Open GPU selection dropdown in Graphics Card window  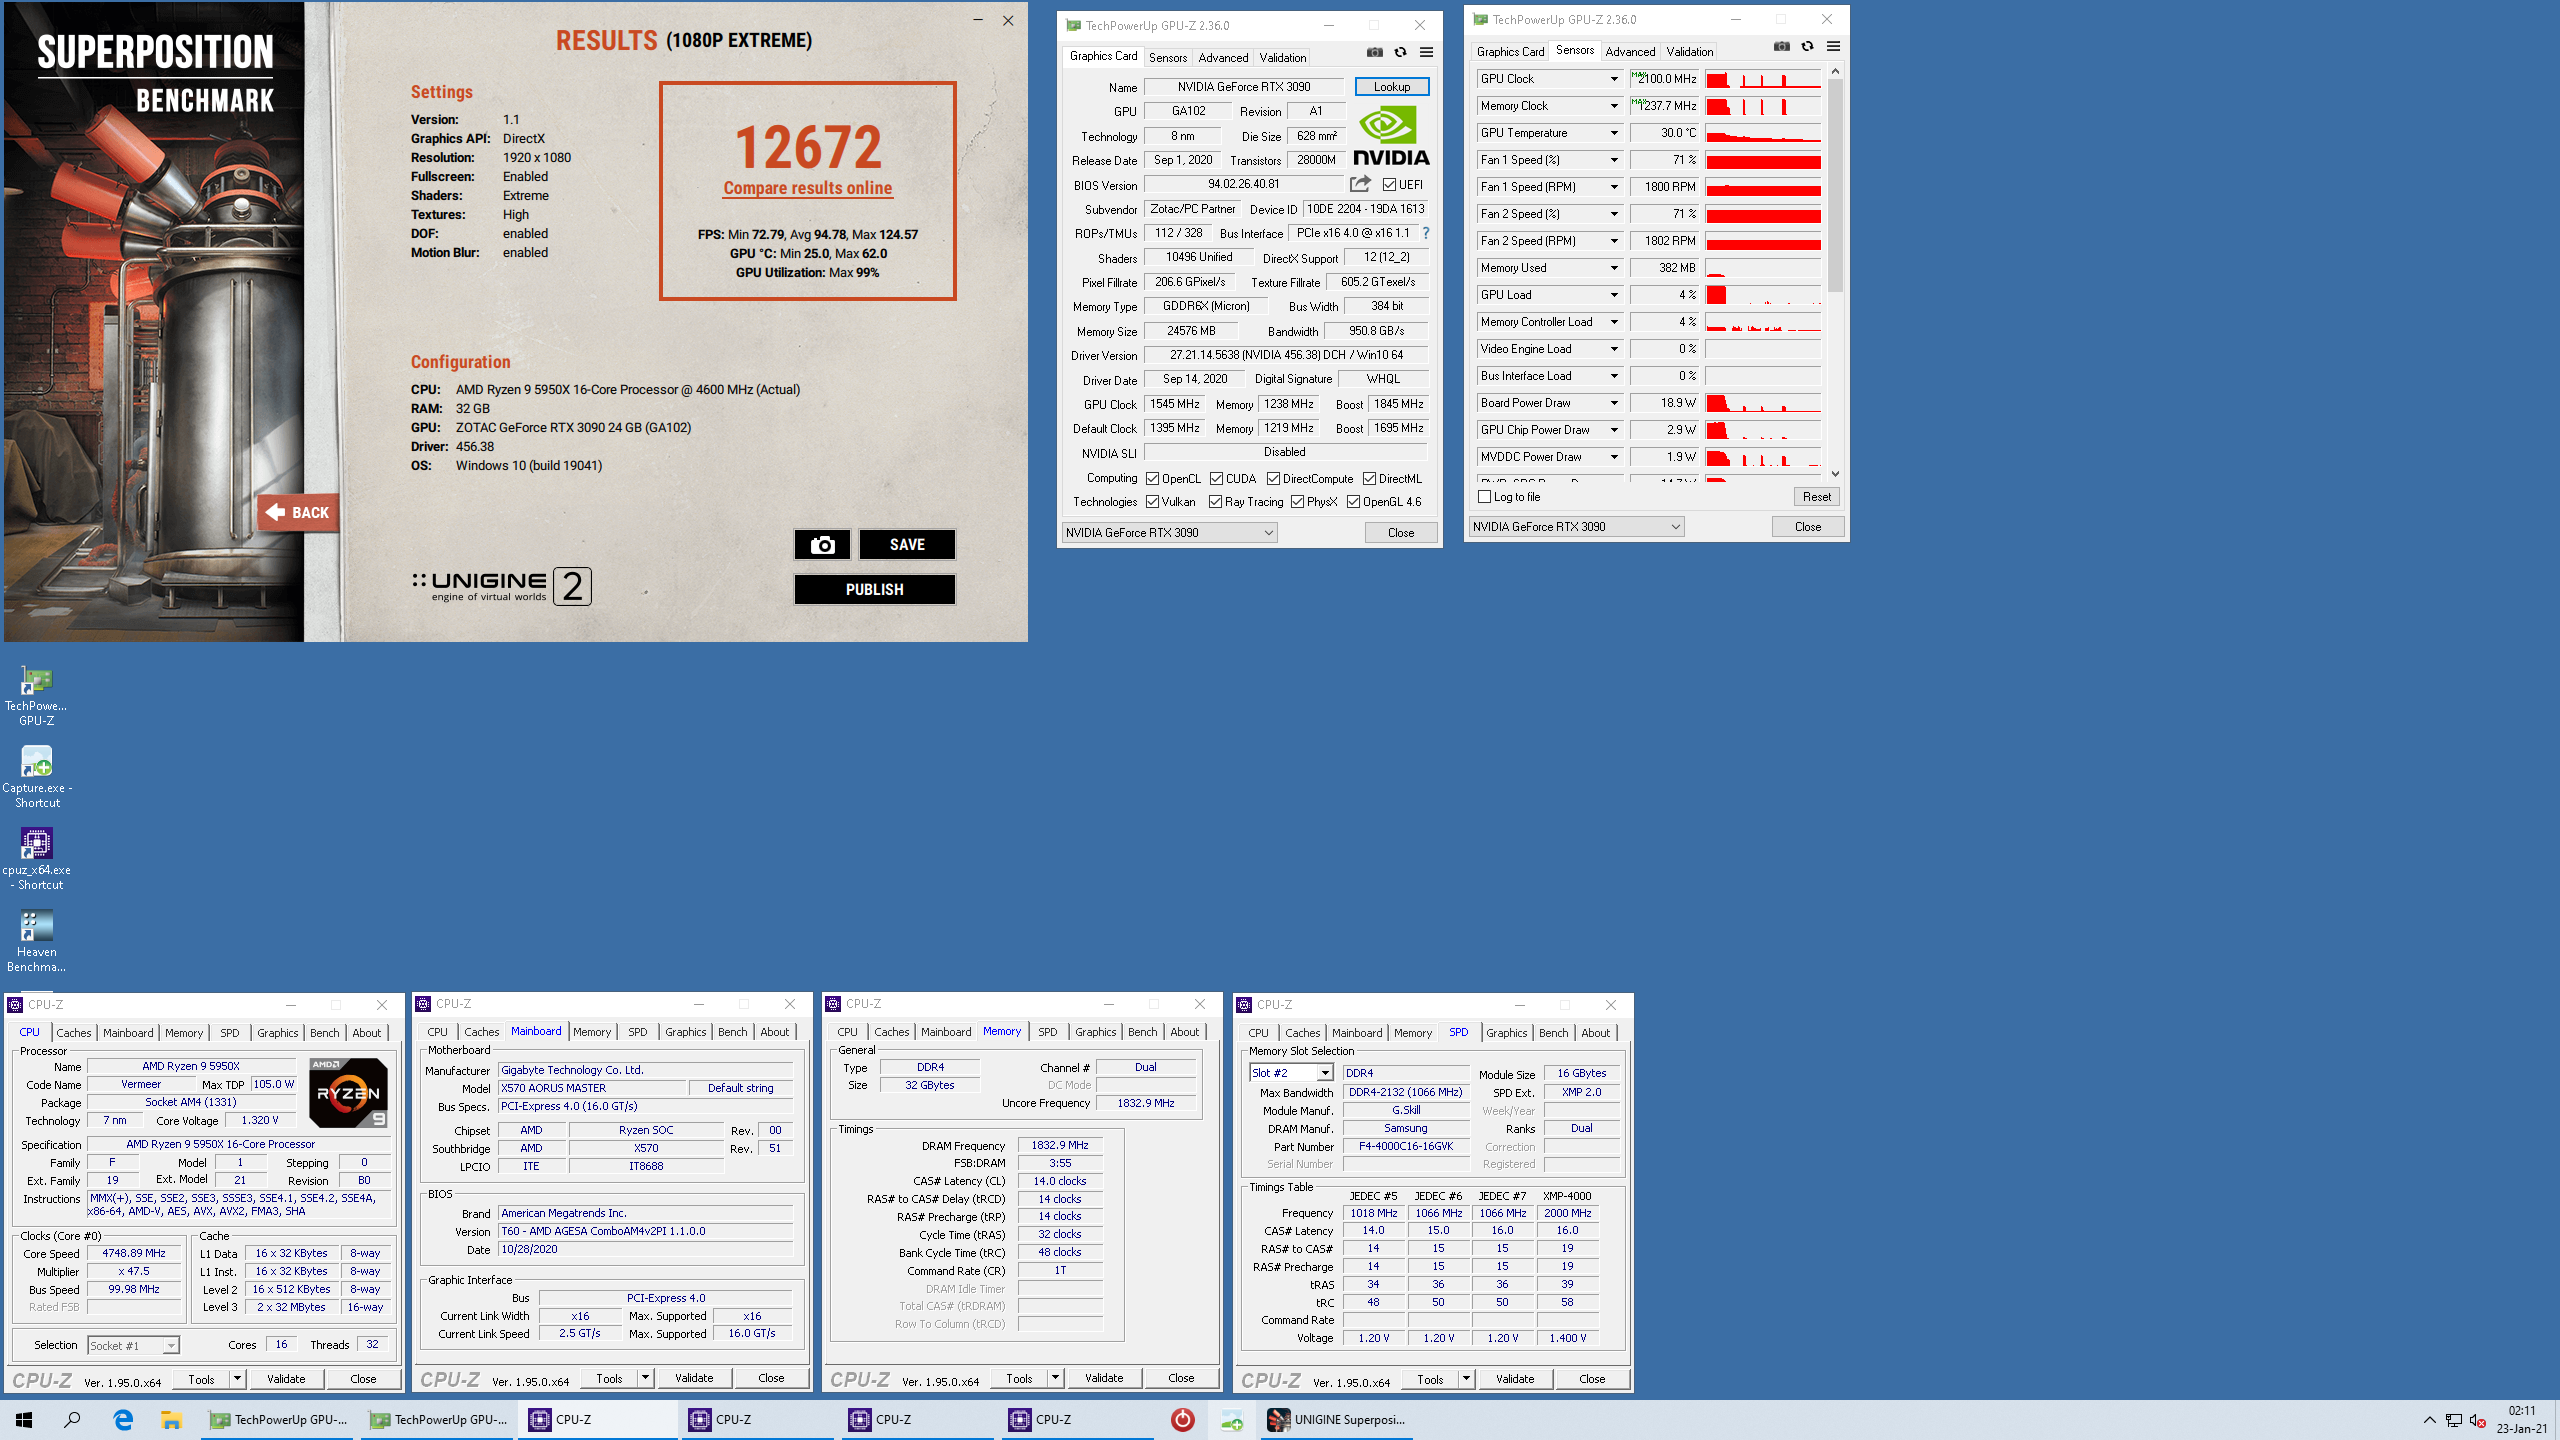tap(1169, 533)
